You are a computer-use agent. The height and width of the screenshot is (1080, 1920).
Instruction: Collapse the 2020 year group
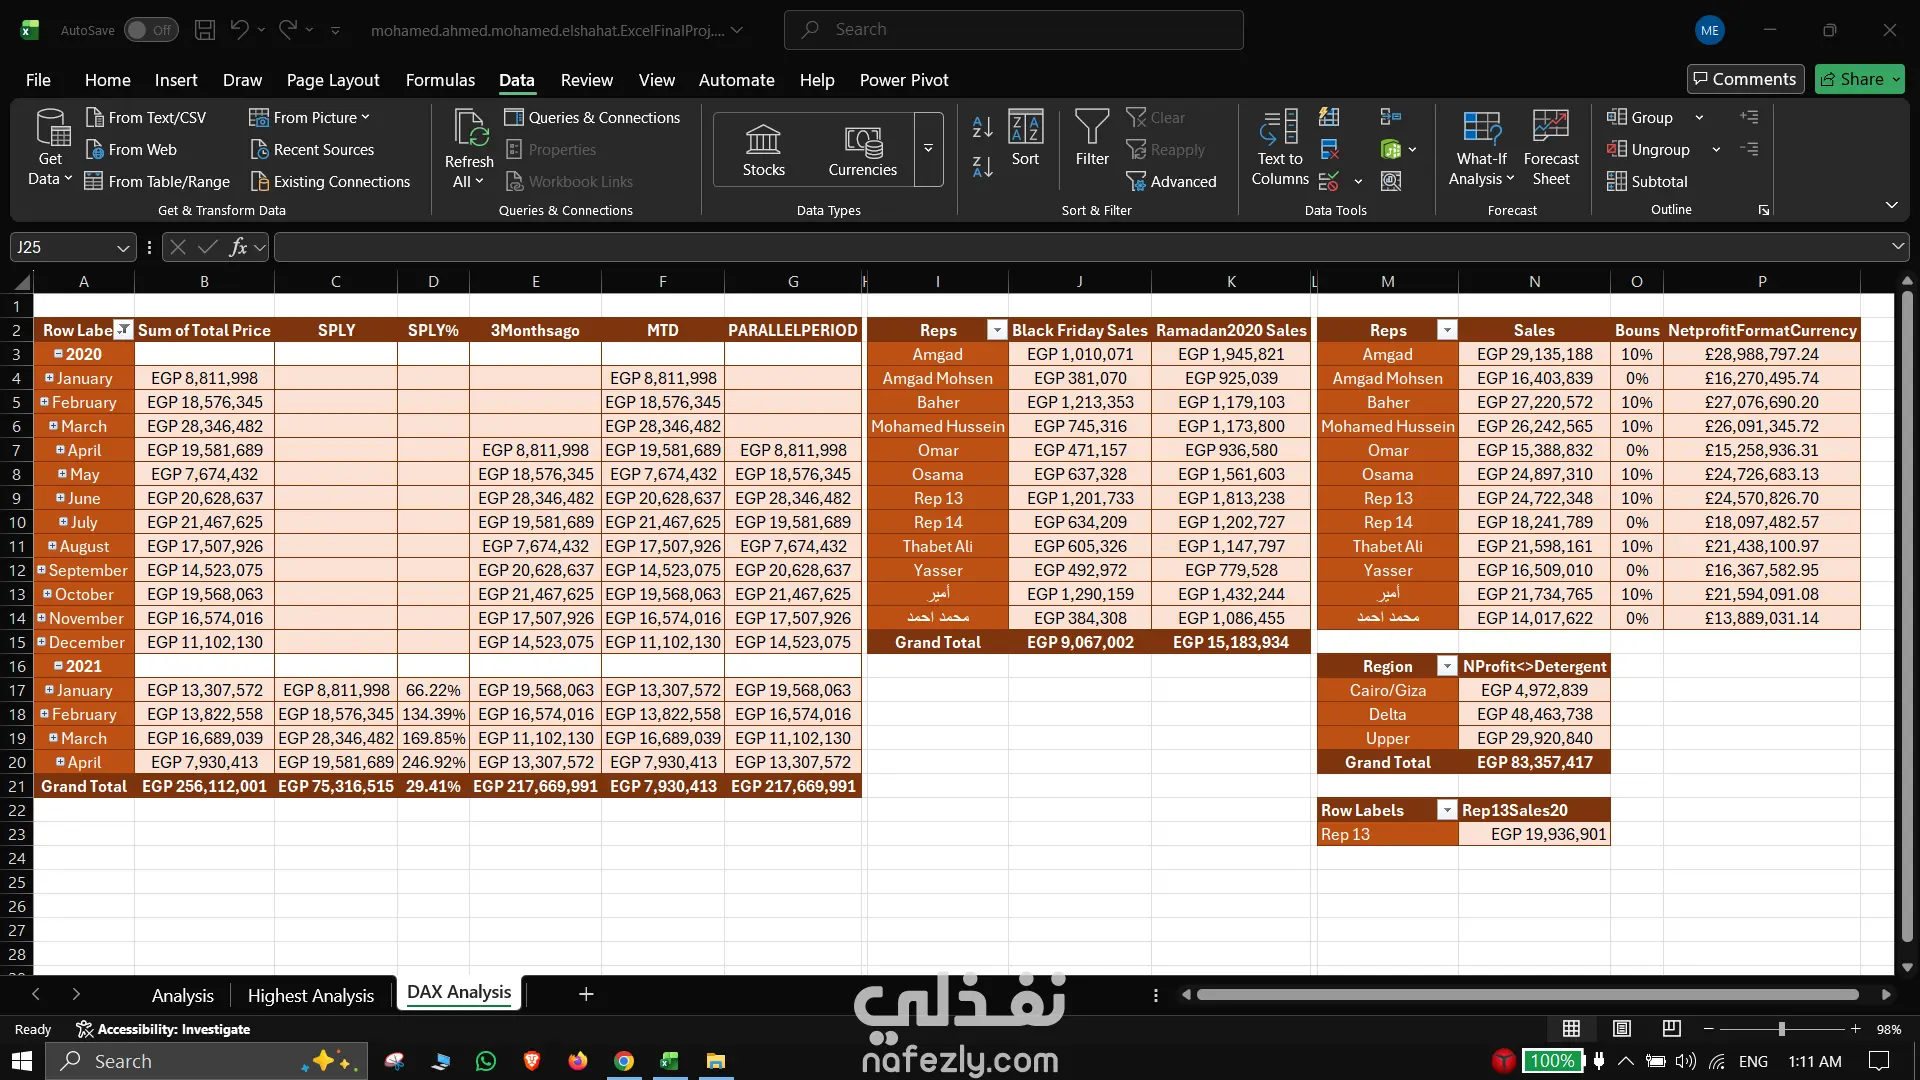59,354
